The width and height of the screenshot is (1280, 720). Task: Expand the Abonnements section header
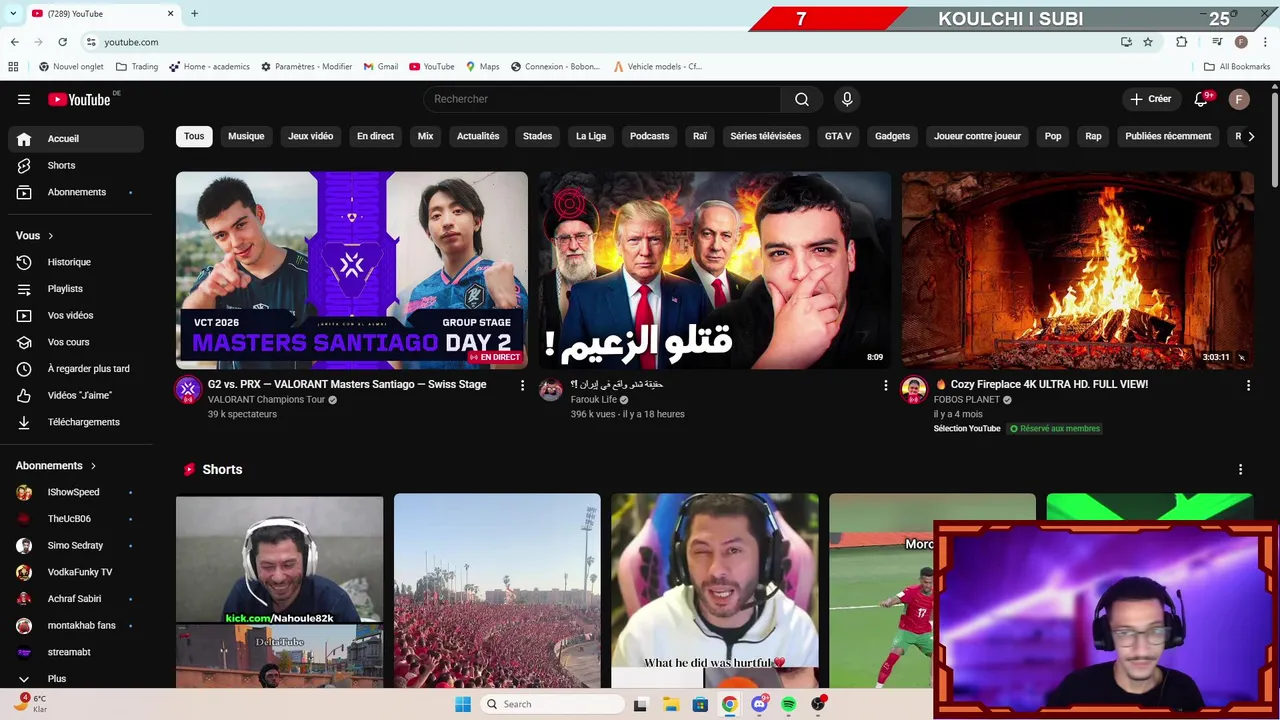click(x=56, y=466)
